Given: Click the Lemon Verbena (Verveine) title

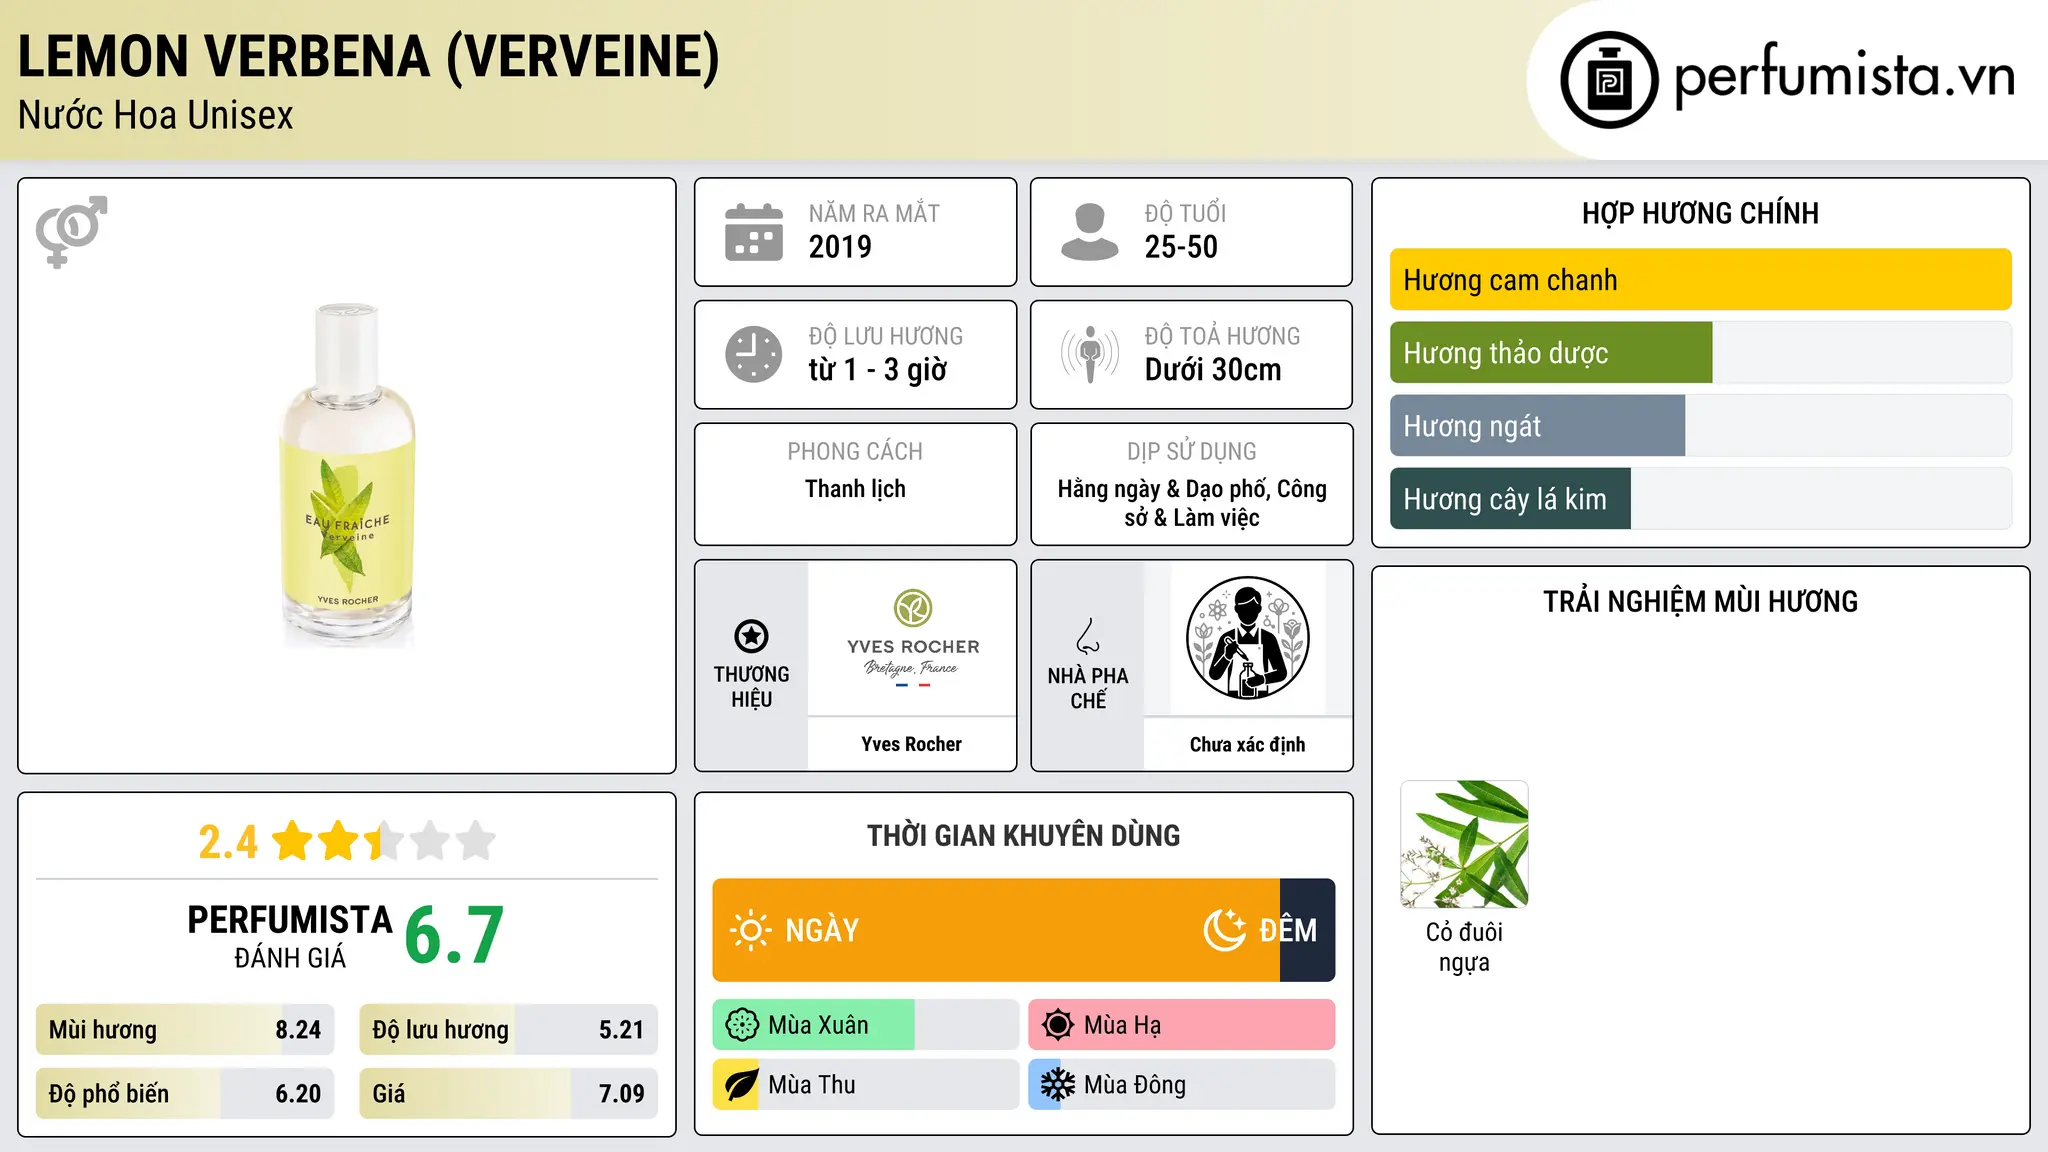Looking at the screenshot, I should (x=368, y=56).
